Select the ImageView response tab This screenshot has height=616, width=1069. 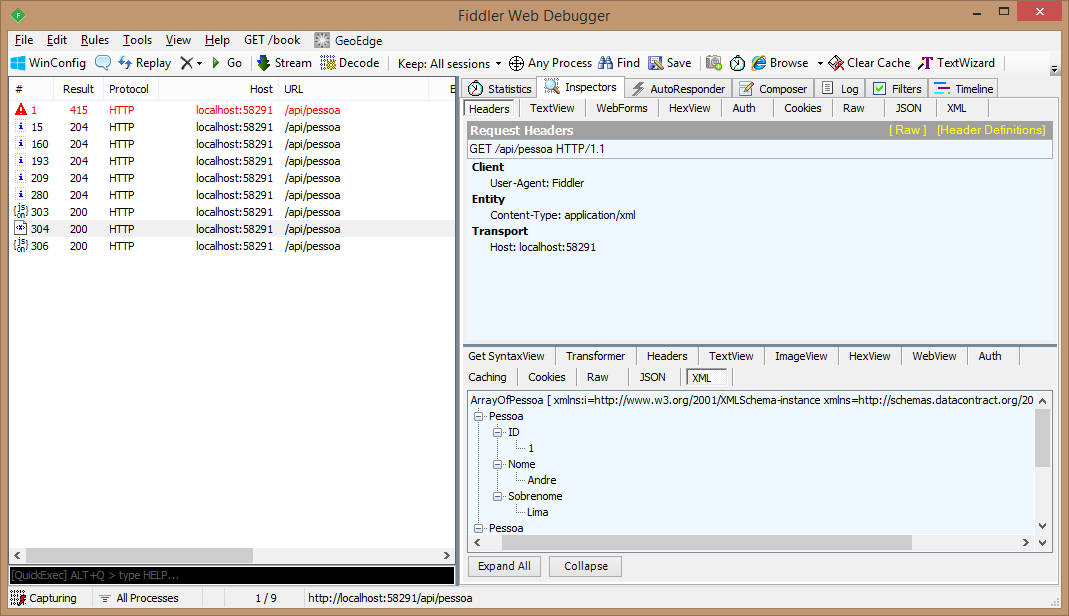pos(800,356)
